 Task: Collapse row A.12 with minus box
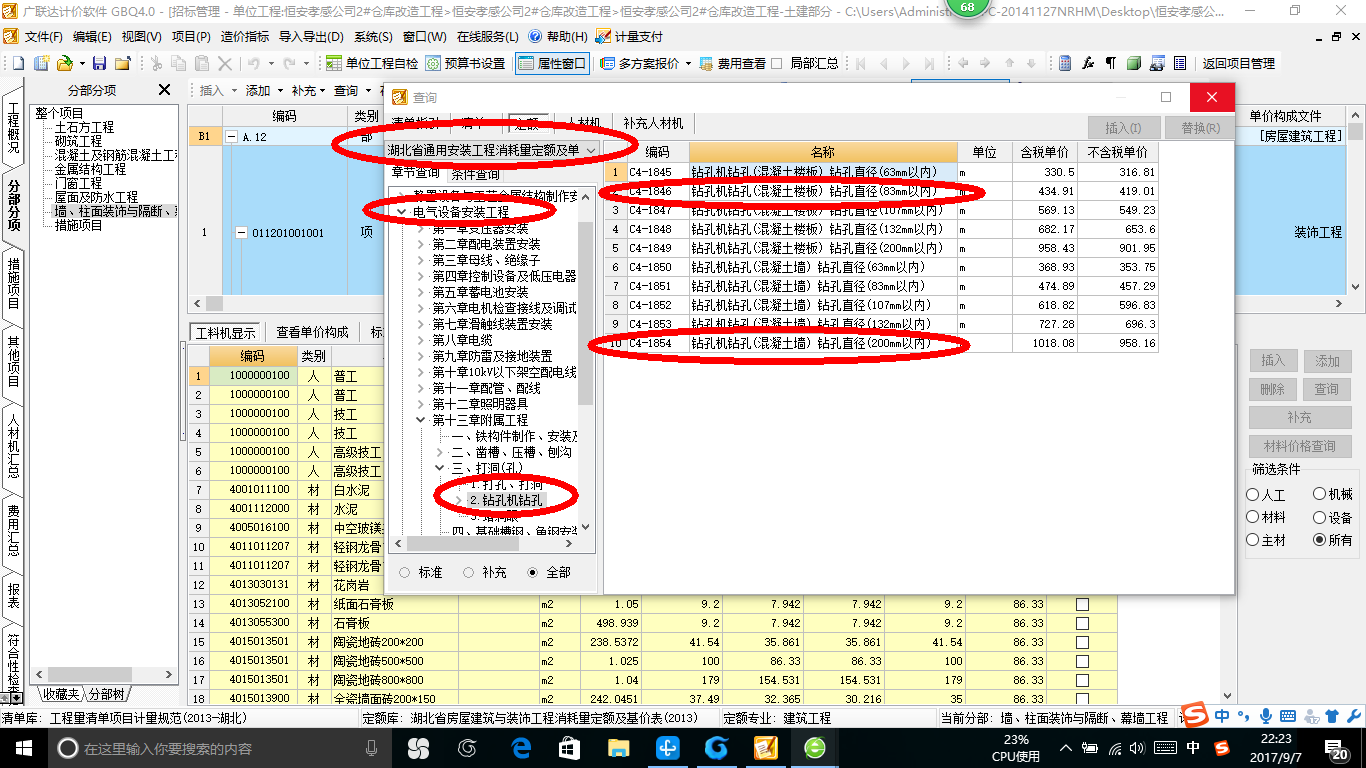(x=231, y=136)
